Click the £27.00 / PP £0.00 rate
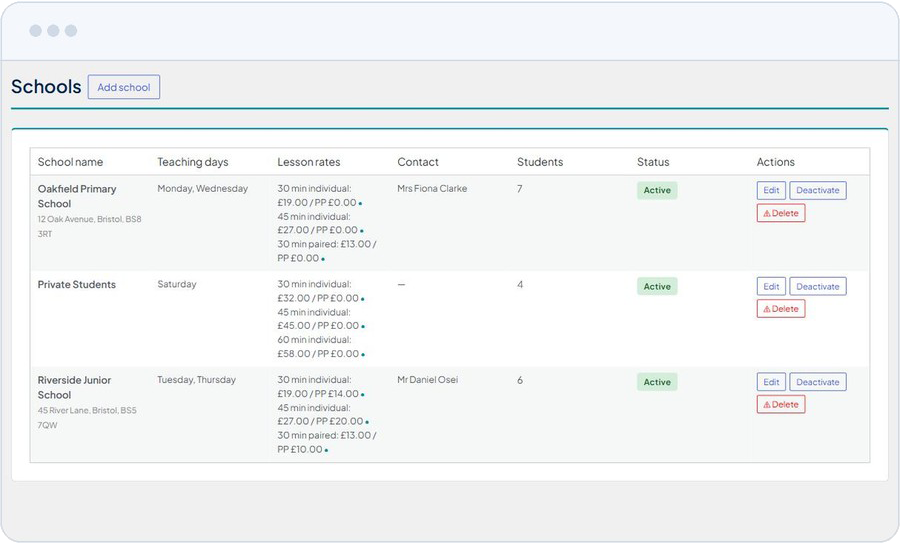Image resolution: width=900 pixels, height=544 pixels. (317, 230)
